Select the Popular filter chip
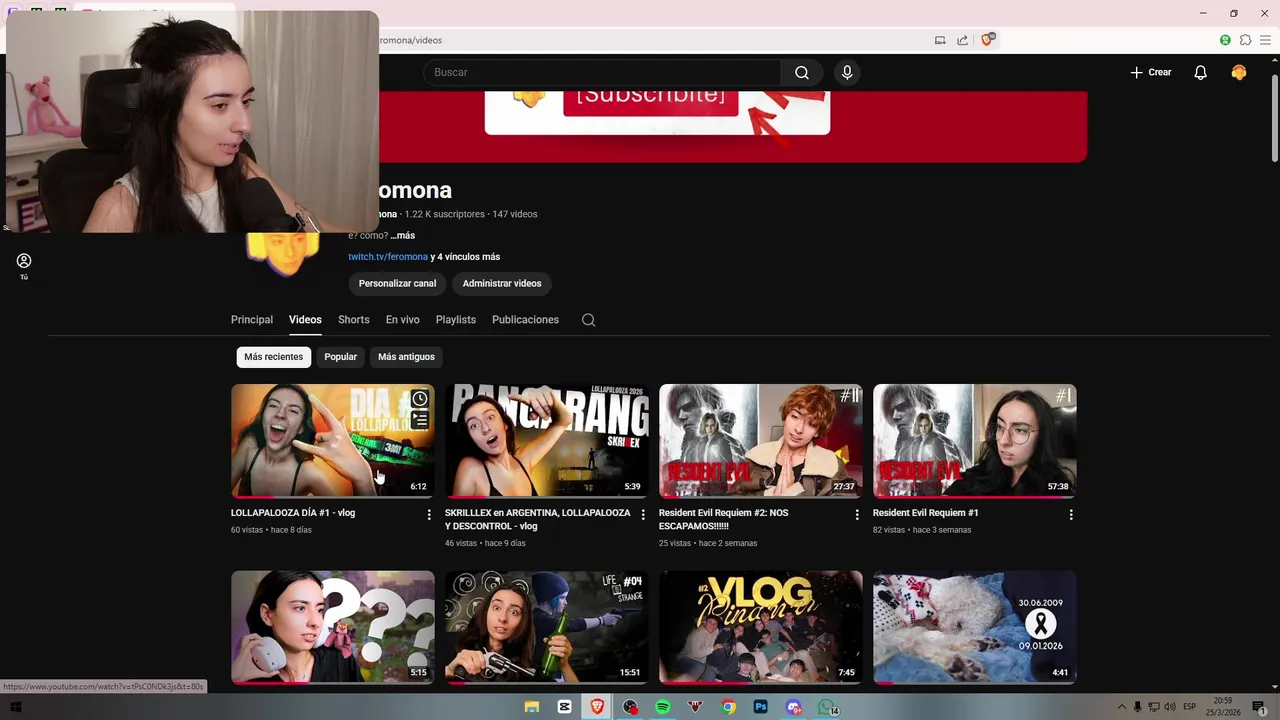 [340, 357]
